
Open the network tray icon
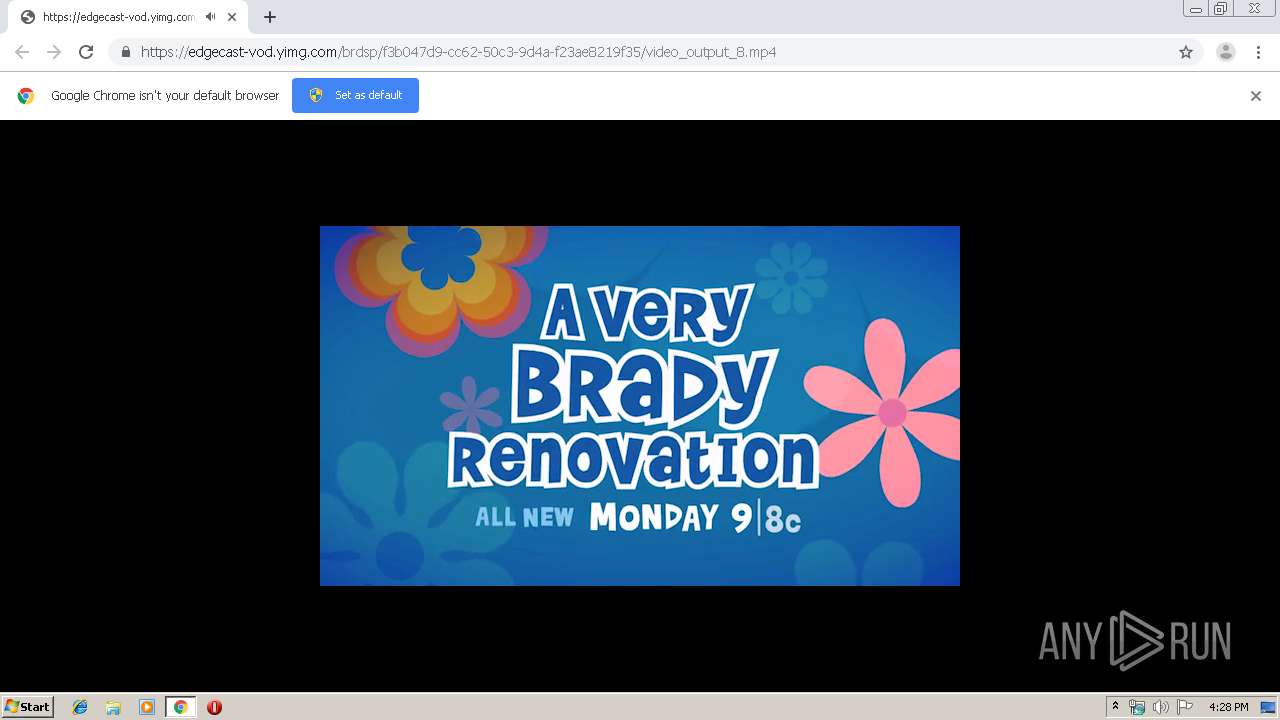[1137, 707]
